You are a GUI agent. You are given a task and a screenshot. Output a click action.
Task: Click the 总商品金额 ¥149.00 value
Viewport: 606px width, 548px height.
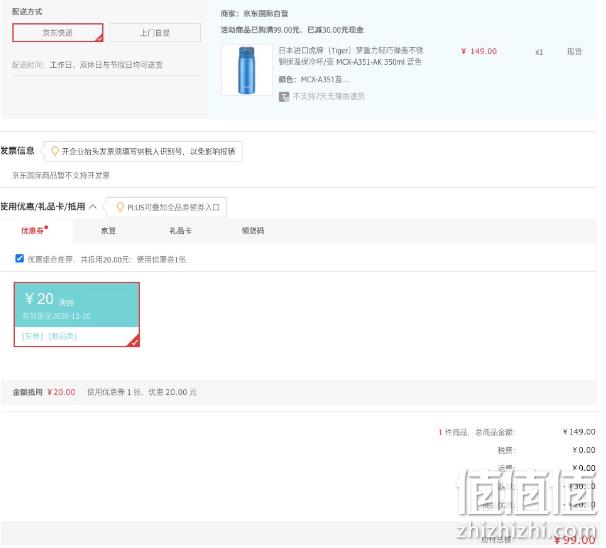coord(579,432)
